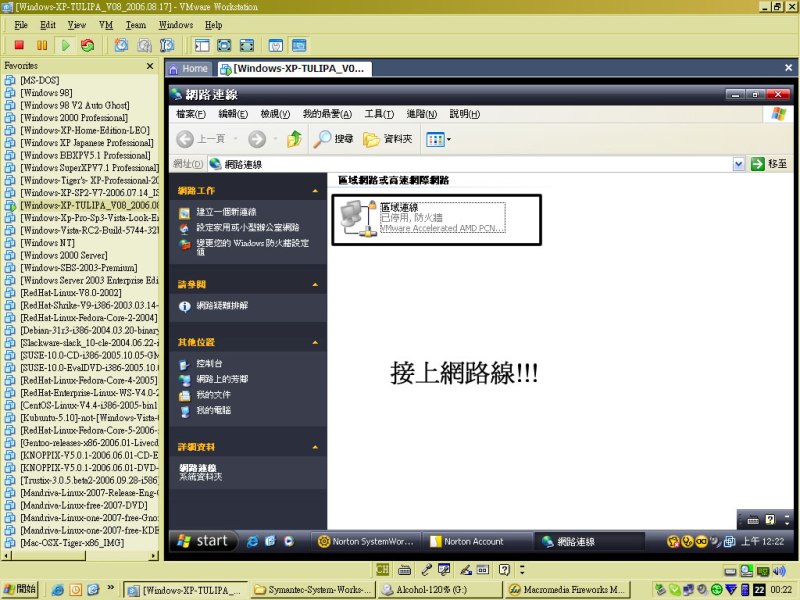Collapse the 請參閱 section
The height and width of the screenshot is (600, 800).
click(x=315, y=285)
